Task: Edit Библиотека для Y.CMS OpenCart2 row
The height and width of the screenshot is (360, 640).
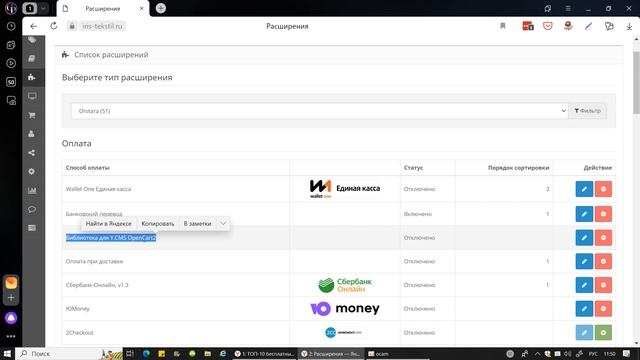Action: coord(584,238)
